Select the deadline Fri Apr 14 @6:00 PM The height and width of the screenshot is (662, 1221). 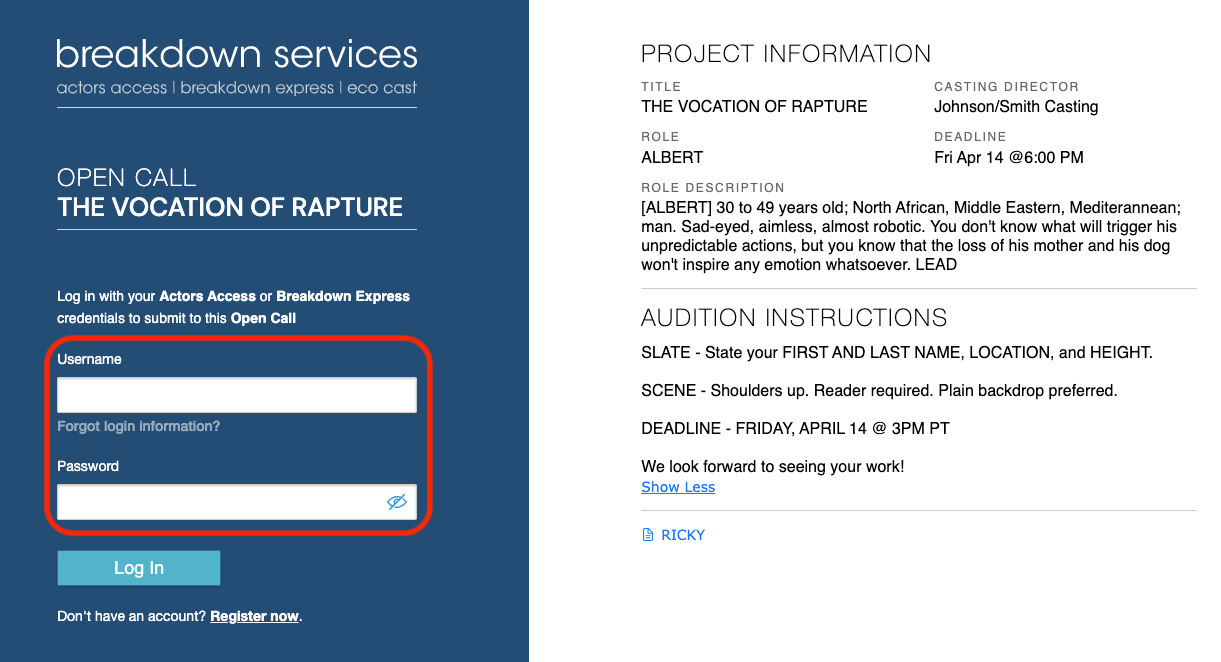(x=1009, y=157)
